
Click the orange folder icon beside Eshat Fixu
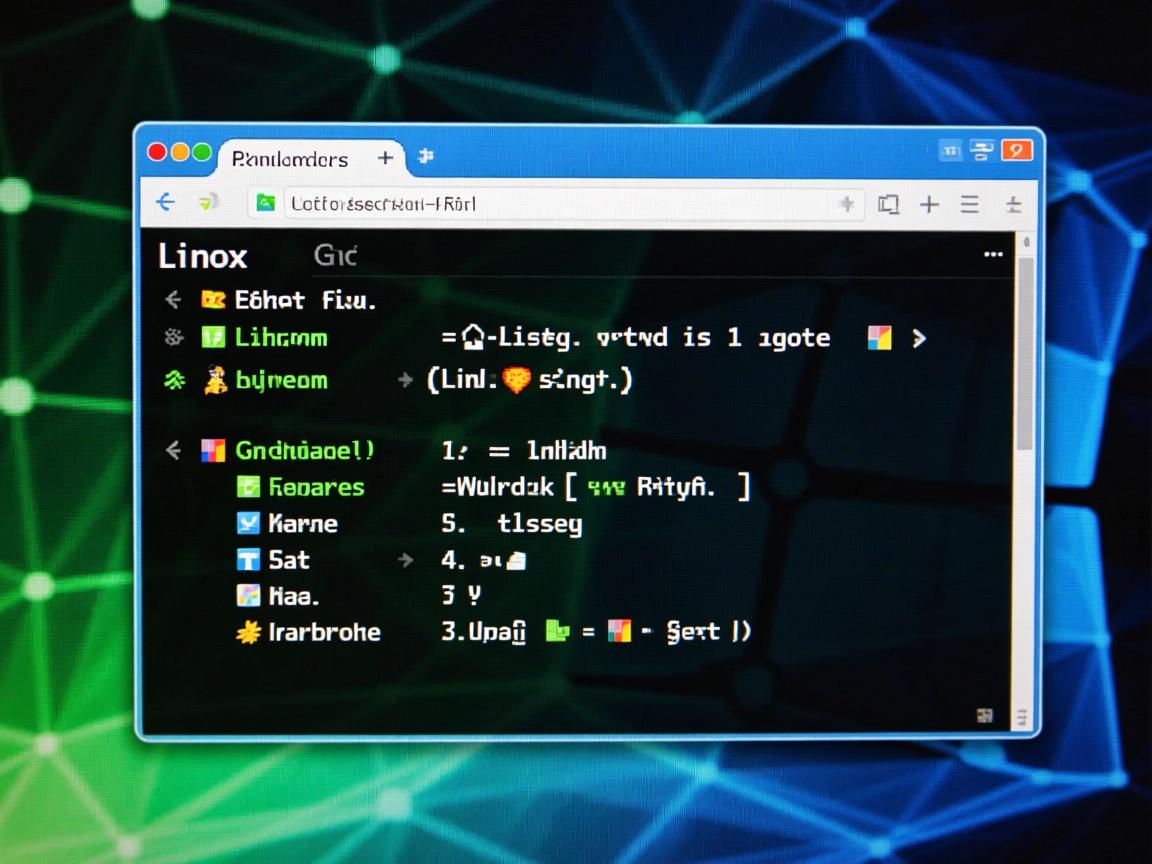213,299
